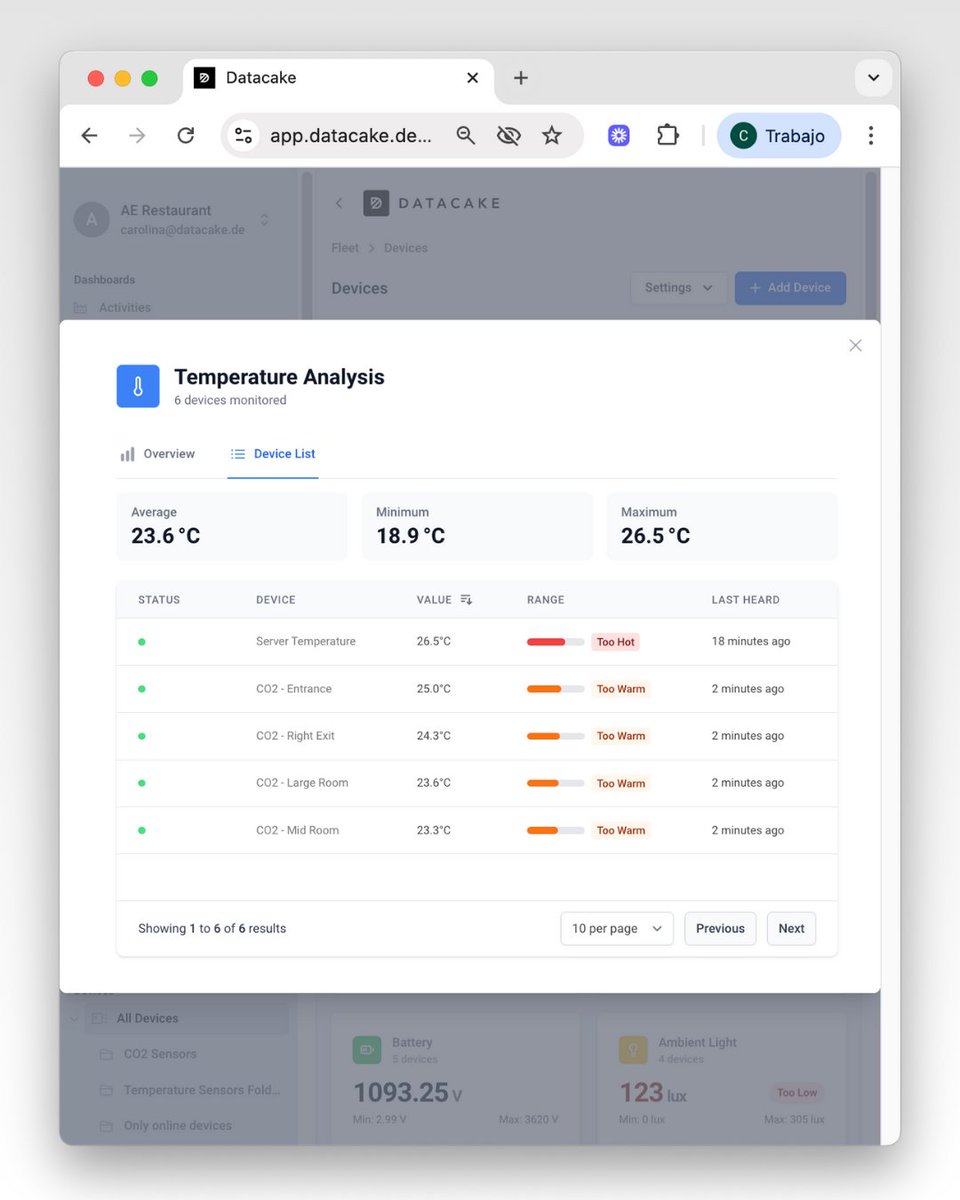Click the range bar for CO2 - Mid Room
The height and width of the screenshot is (1200, 960).
click(556, 830)
